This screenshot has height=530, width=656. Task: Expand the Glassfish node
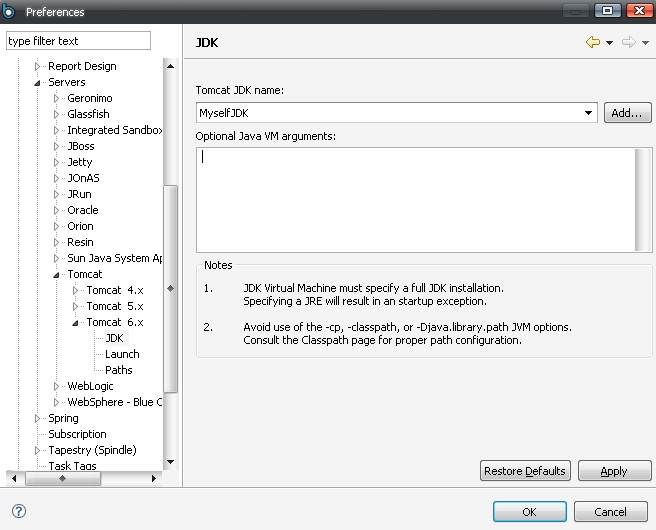[56, 114]
